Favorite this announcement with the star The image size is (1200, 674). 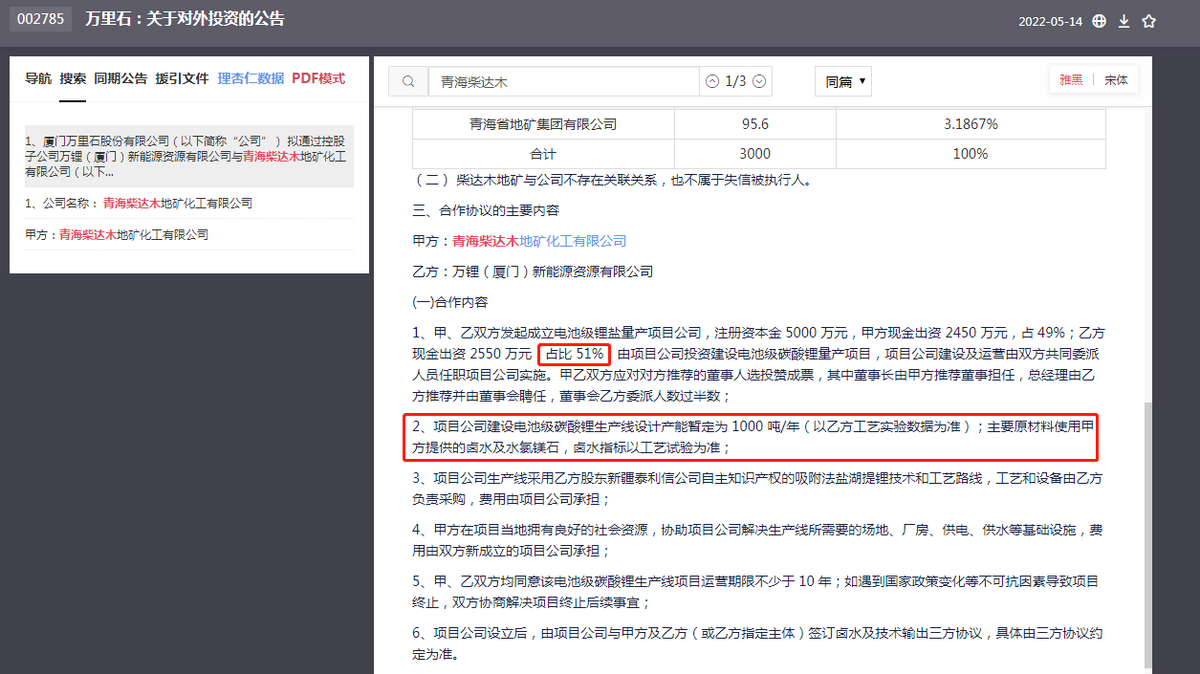pyautogui.click(x=1149, y=21)
